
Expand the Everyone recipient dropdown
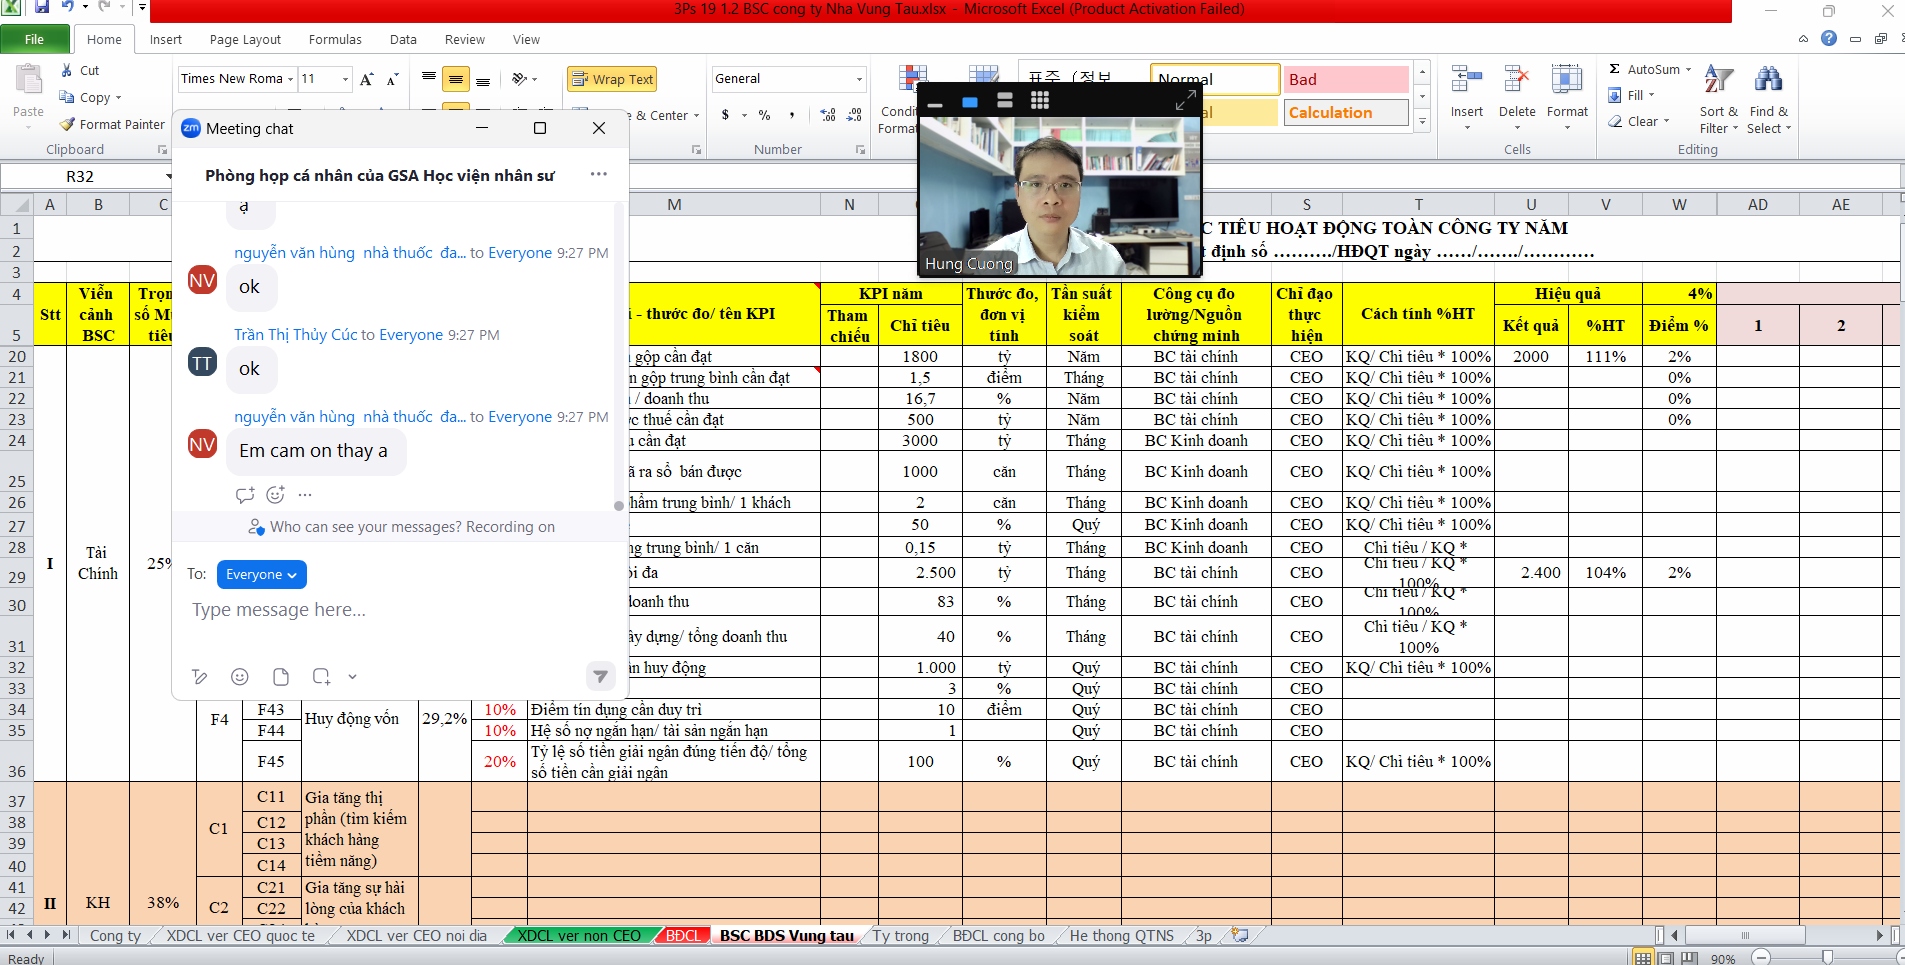coord(261,575)
